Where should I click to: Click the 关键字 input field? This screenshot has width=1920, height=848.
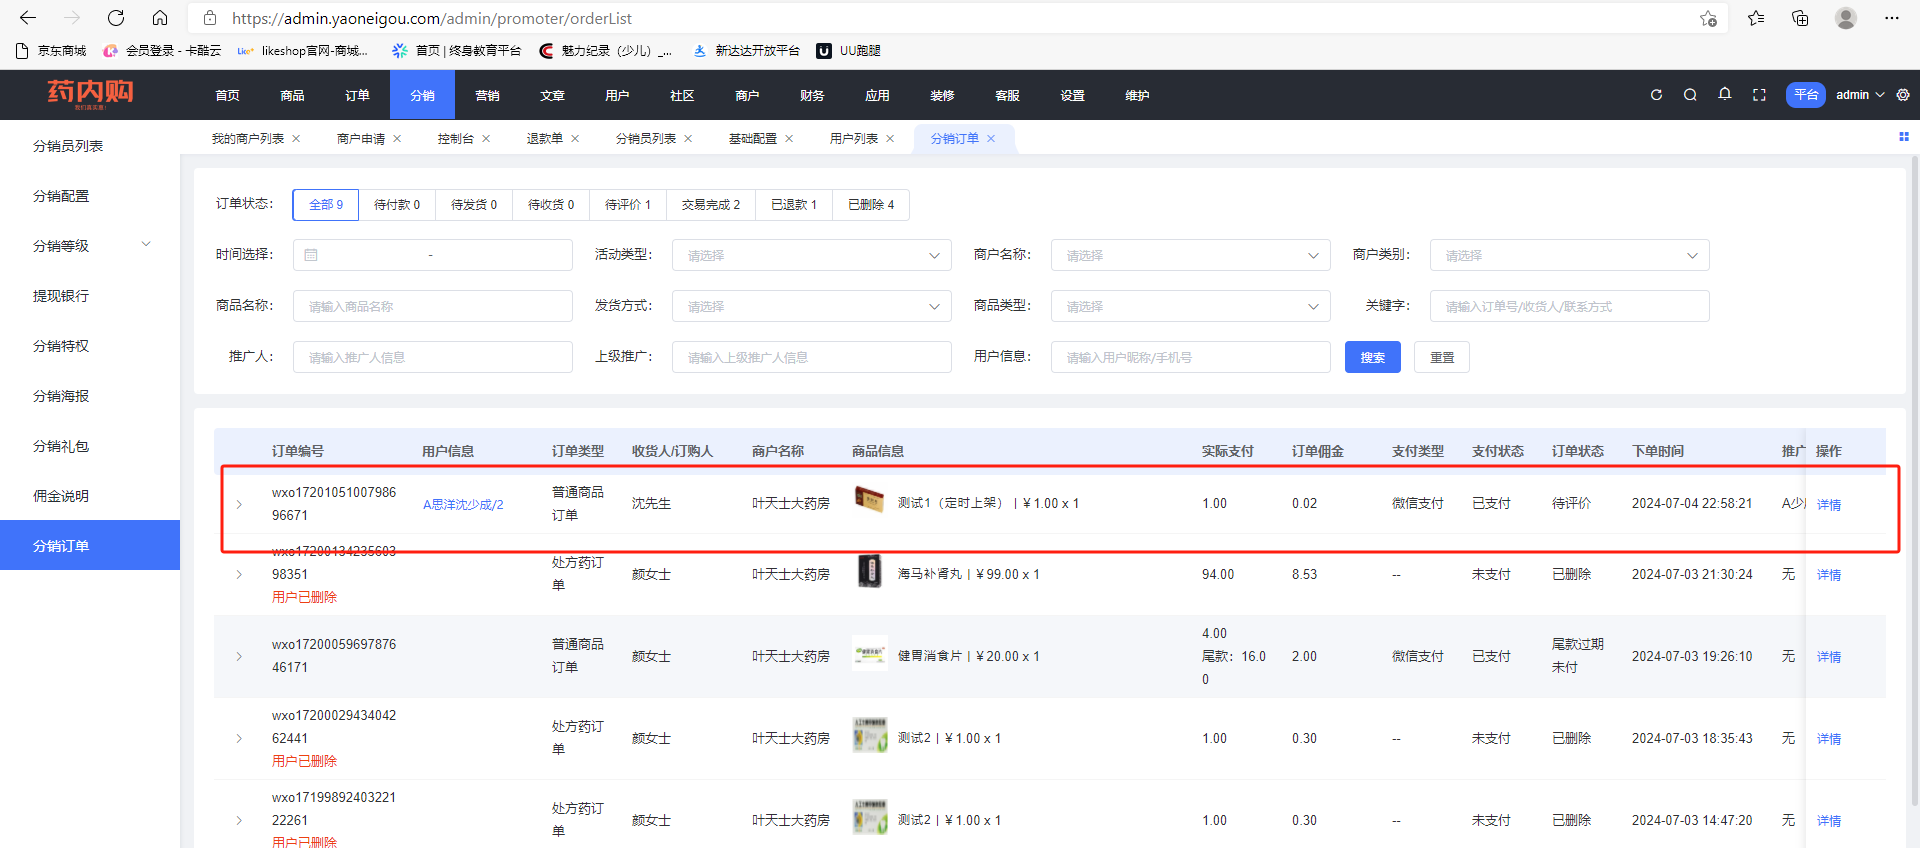1570,306
